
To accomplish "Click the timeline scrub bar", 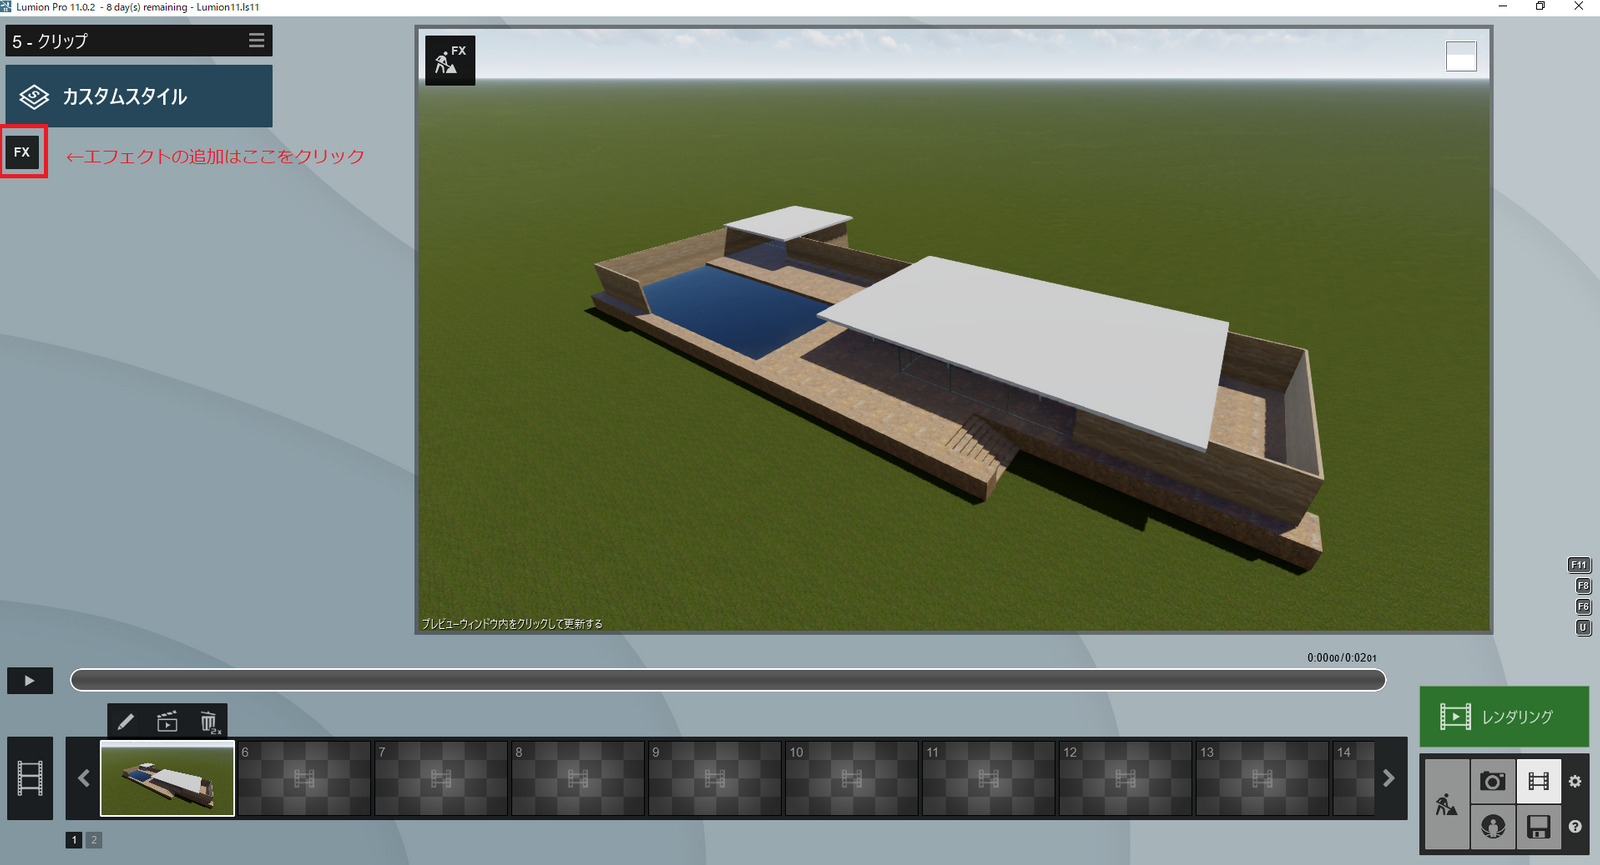I will [728, 680].
